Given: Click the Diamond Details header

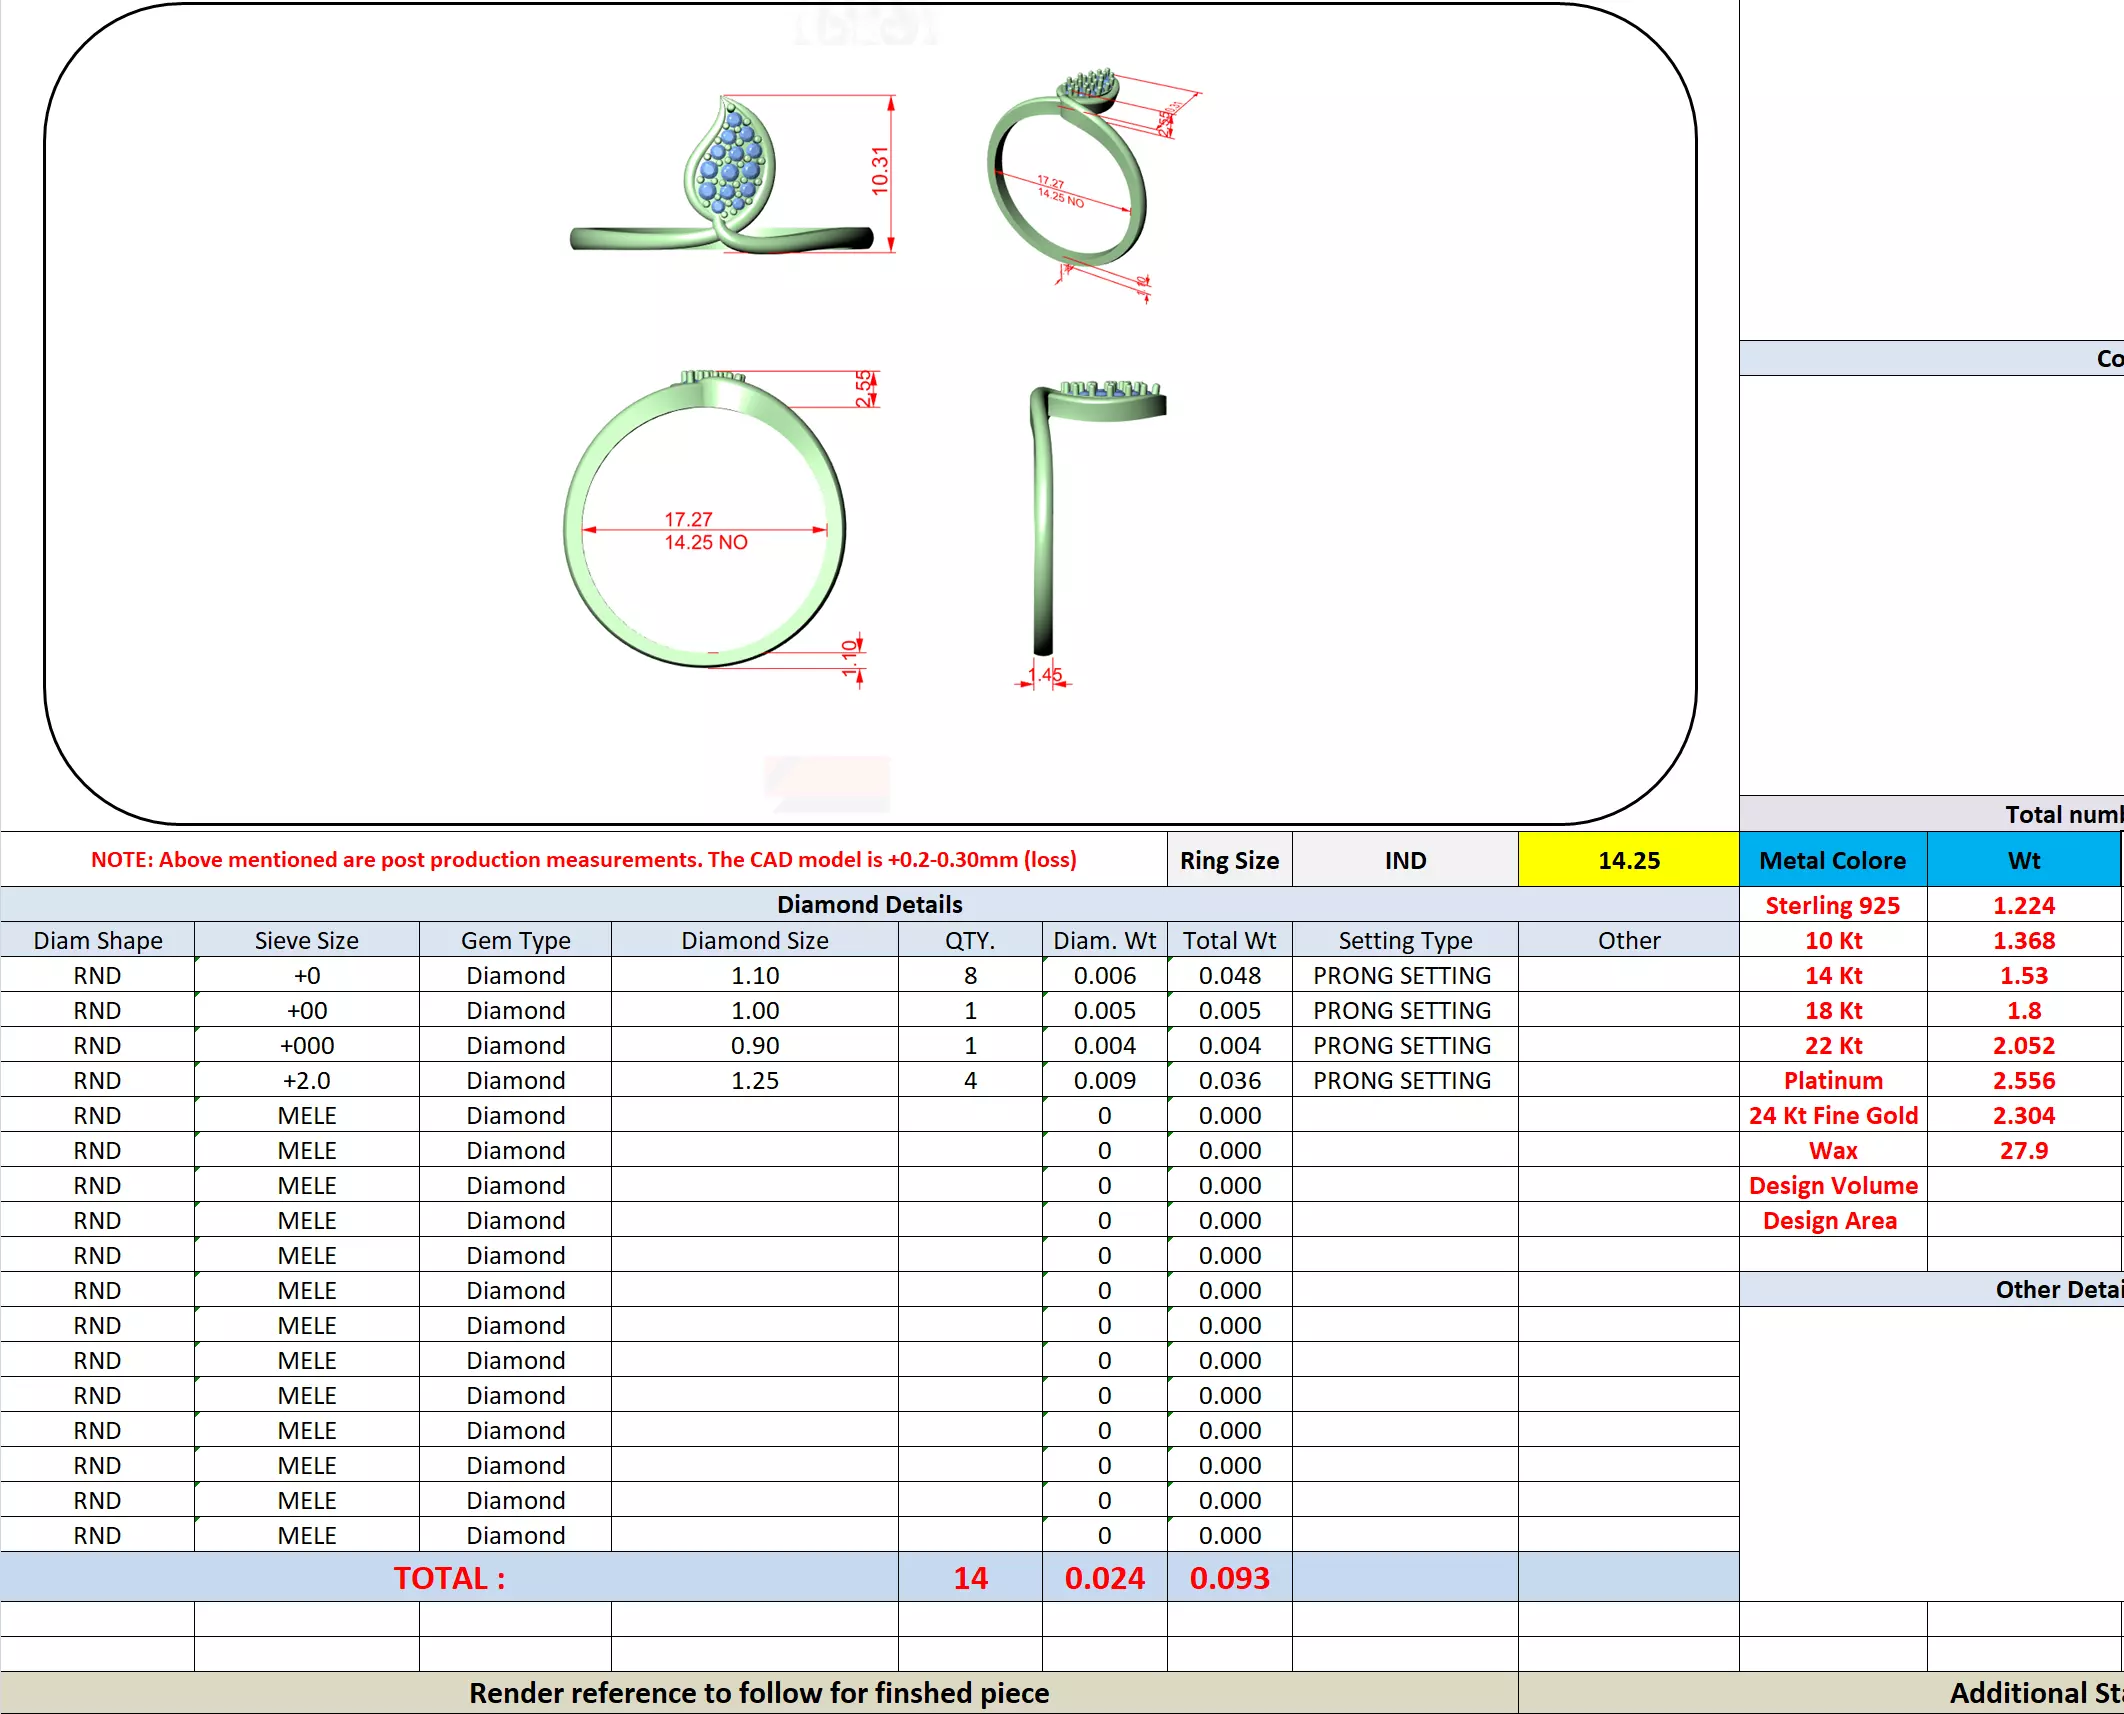Looking at the screenshot, I should (x=869, y=904).
